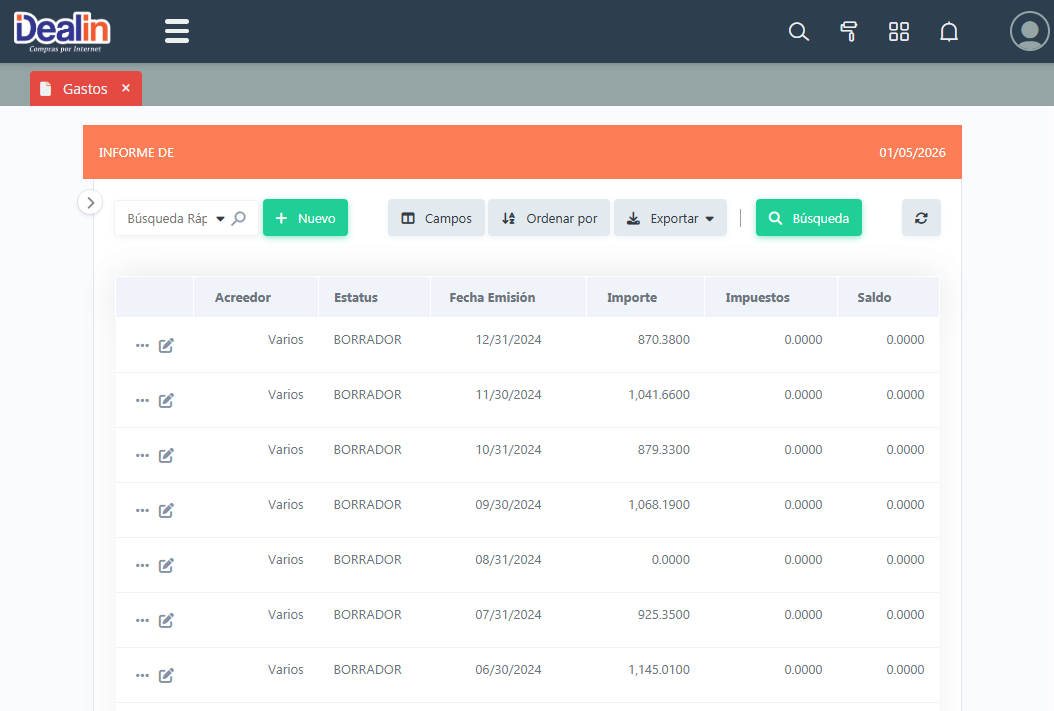Edit the 08/31/2024 expense record
The image size is (1054, 711).
[167, 565]
